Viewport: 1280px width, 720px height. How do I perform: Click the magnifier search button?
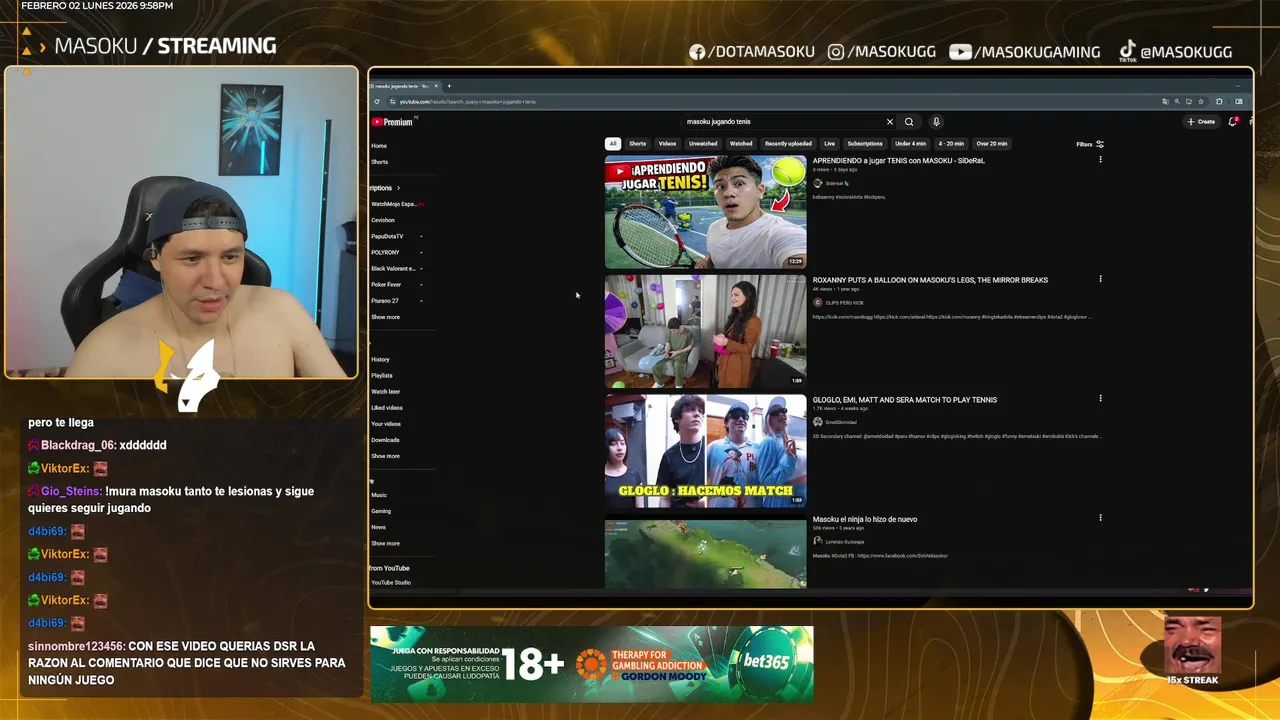(x=909, y=122)
